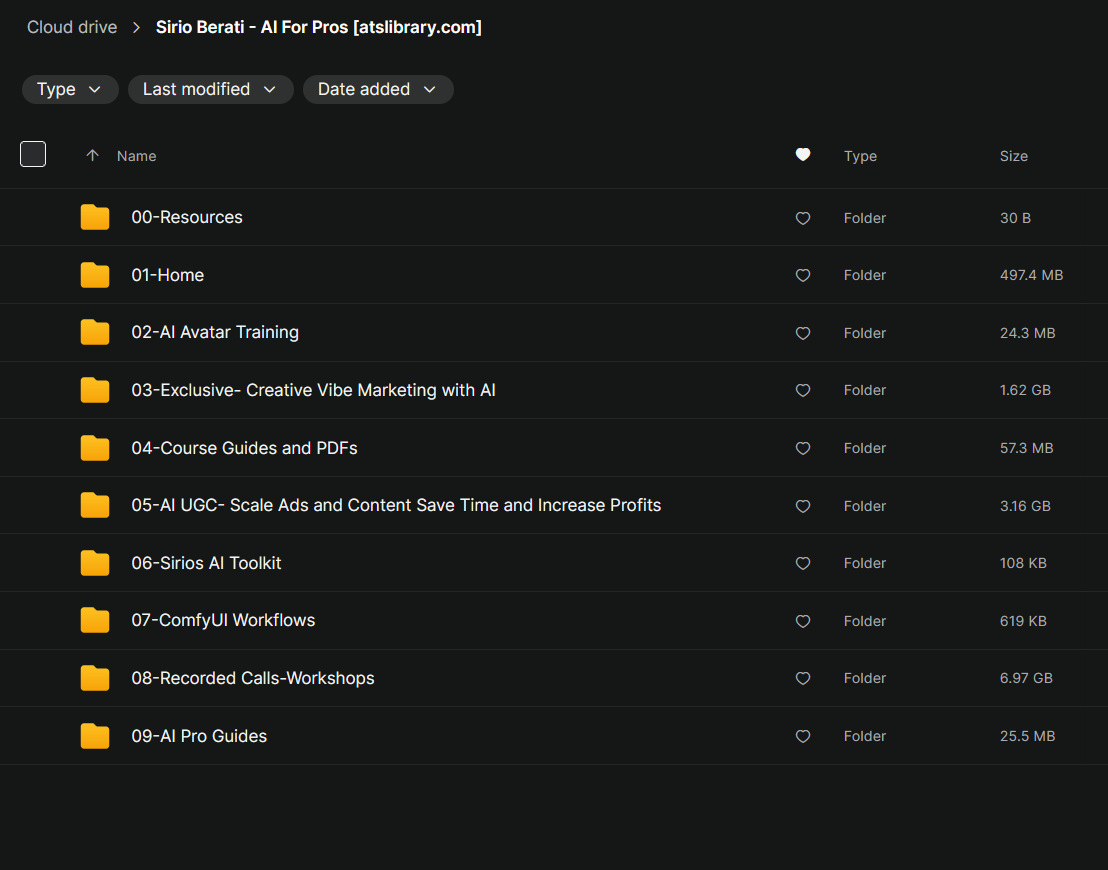The image size is (1108, 870).
Task: Click the 00-Resources folder icon
Action: [95, 217]
